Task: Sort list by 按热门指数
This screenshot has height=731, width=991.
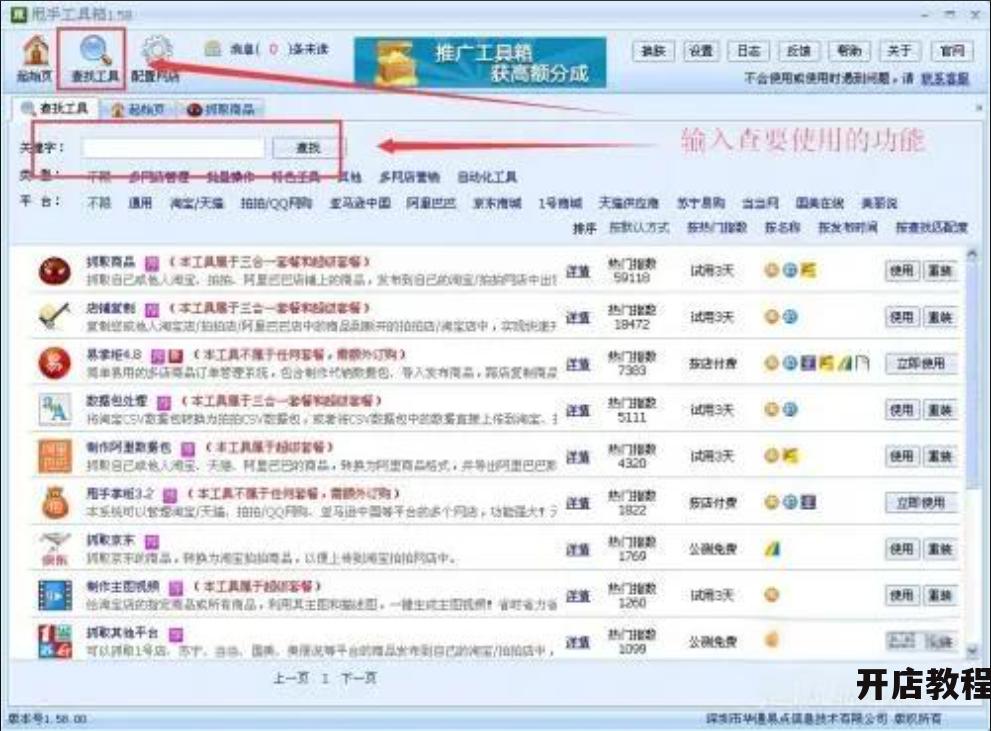Action: pyautogui.click(x=717, y=227)
